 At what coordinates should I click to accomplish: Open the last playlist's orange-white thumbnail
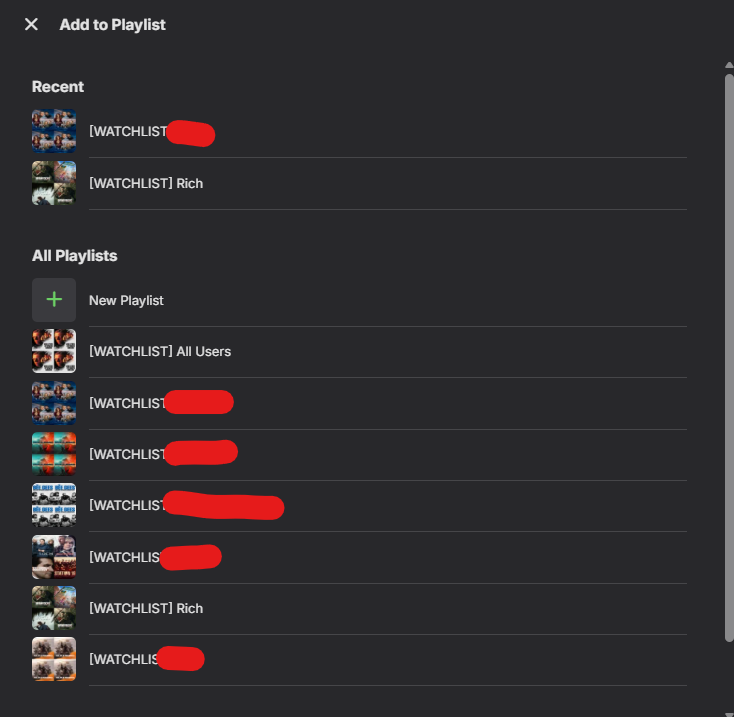pyautogui.click(x=54, y=659)
